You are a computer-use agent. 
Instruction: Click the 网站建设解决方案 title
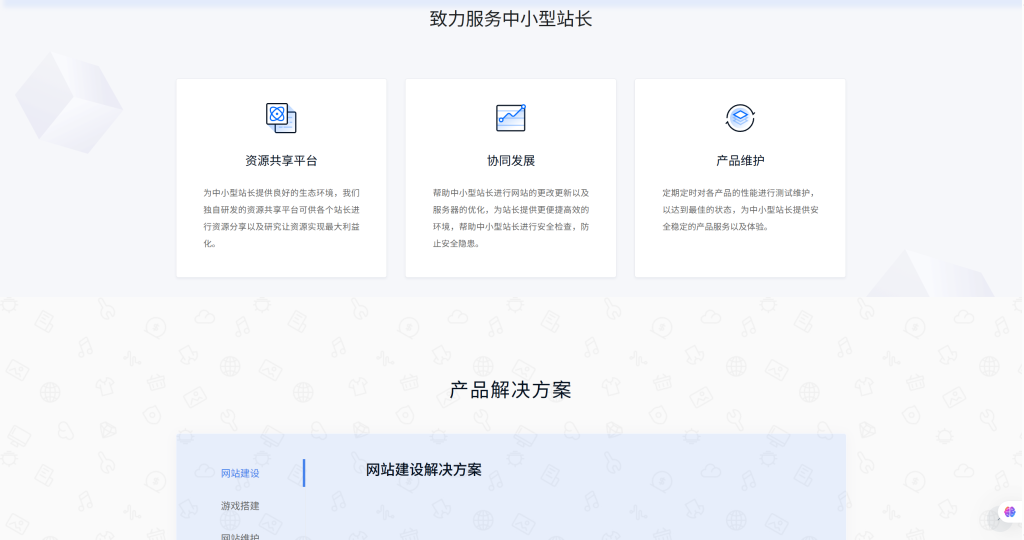423,470
